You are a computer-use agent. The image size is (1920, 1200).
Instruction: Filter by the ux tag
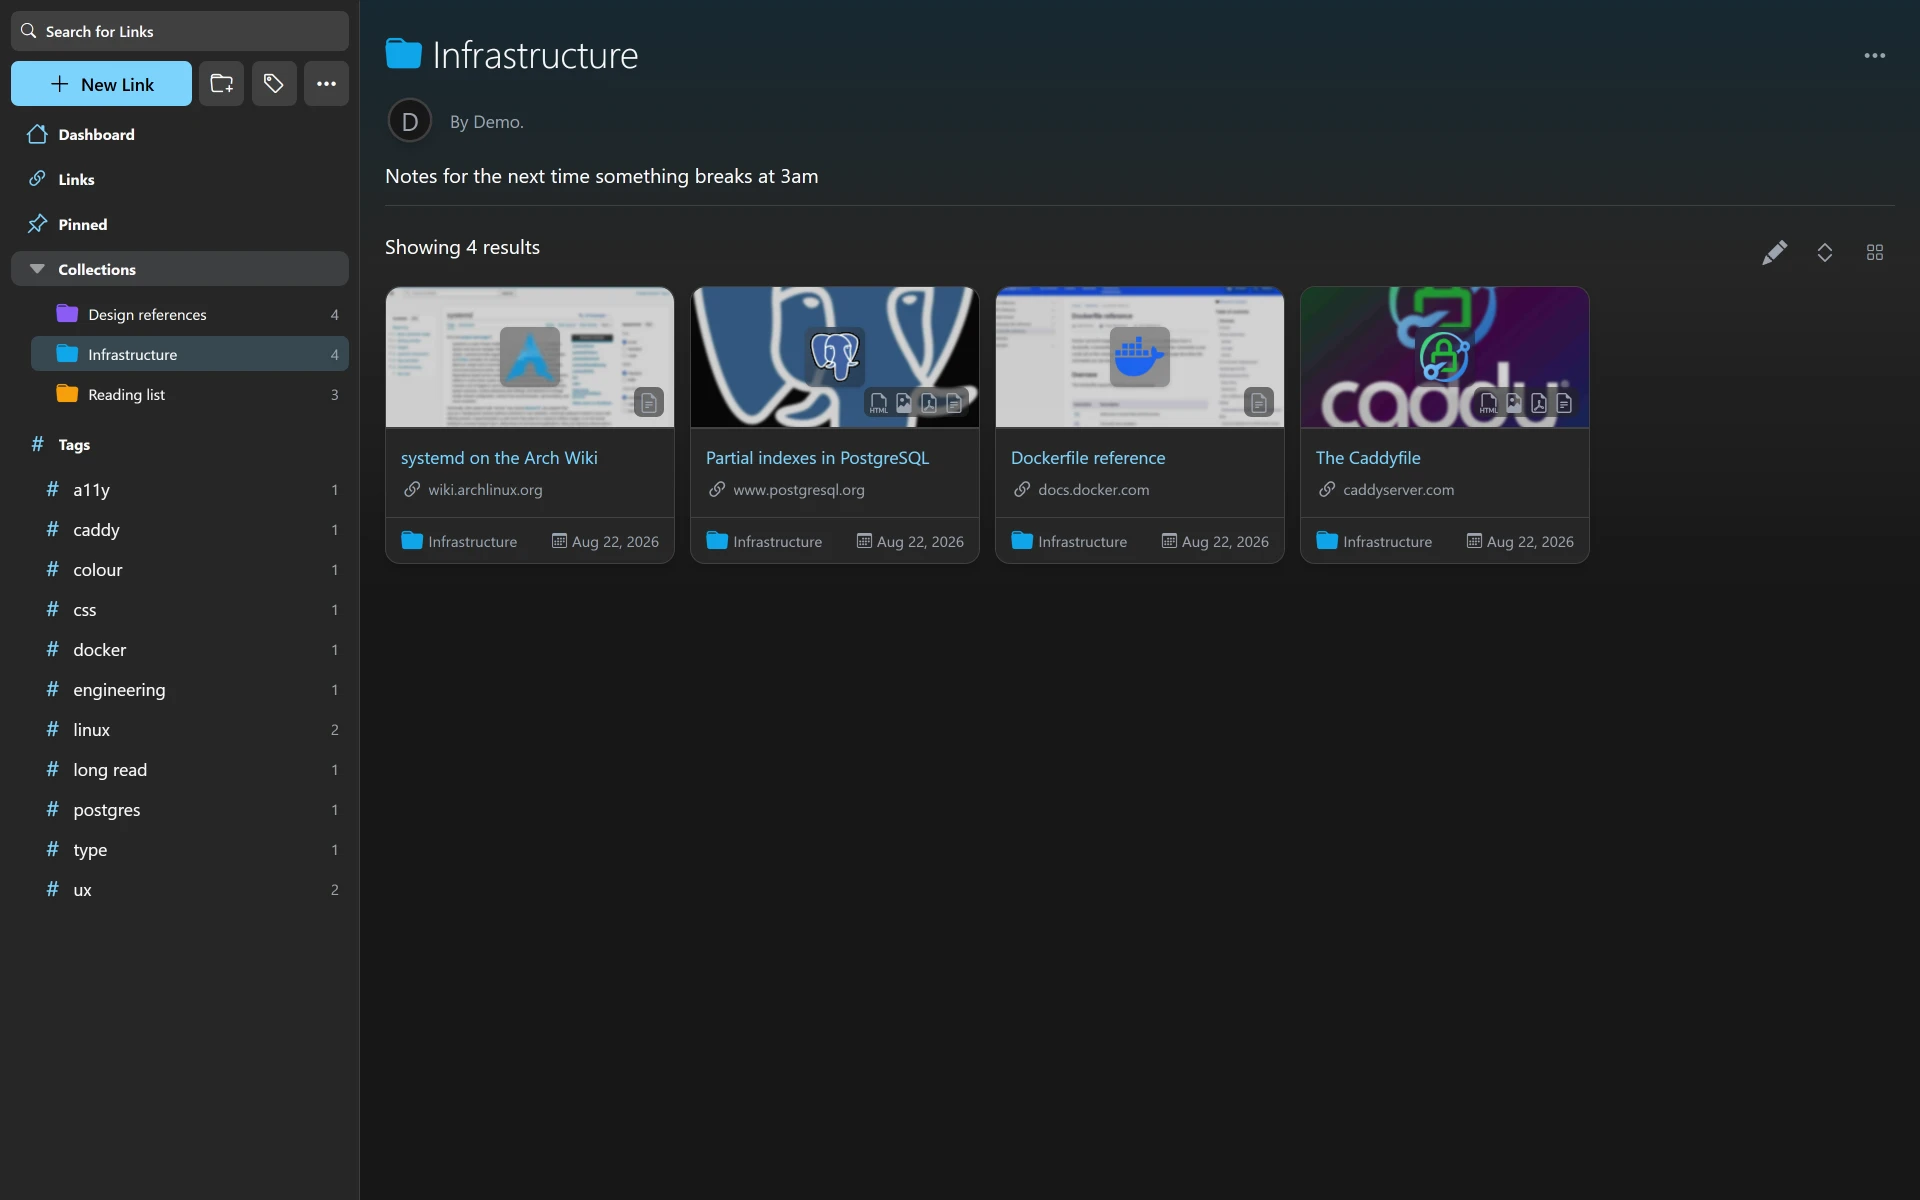pyautogui.click(x=190, y=889)
